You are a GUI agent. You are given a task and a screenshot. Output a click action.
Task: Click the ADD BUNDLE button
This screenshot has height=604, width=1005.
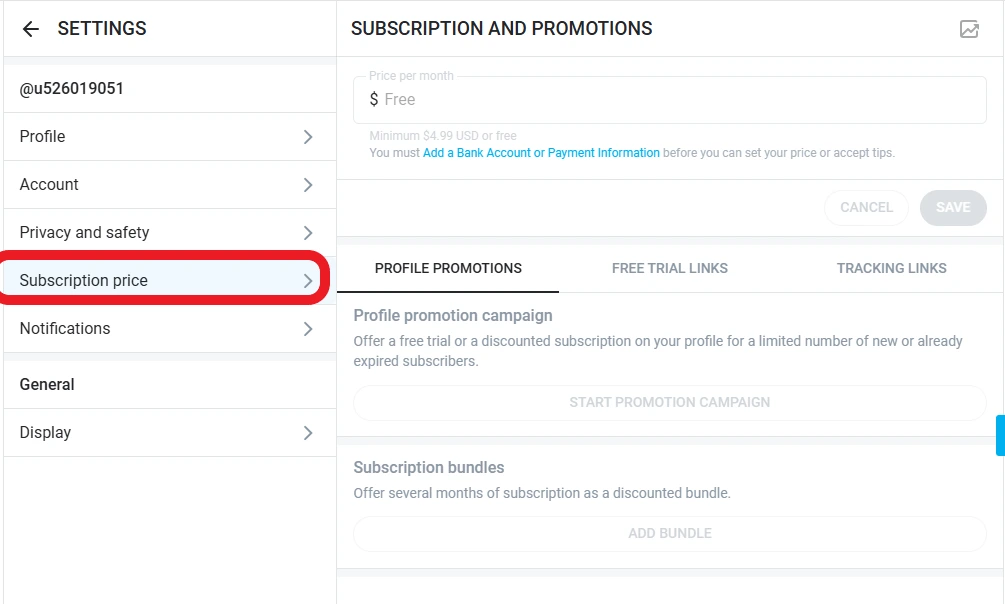point(669,533)
